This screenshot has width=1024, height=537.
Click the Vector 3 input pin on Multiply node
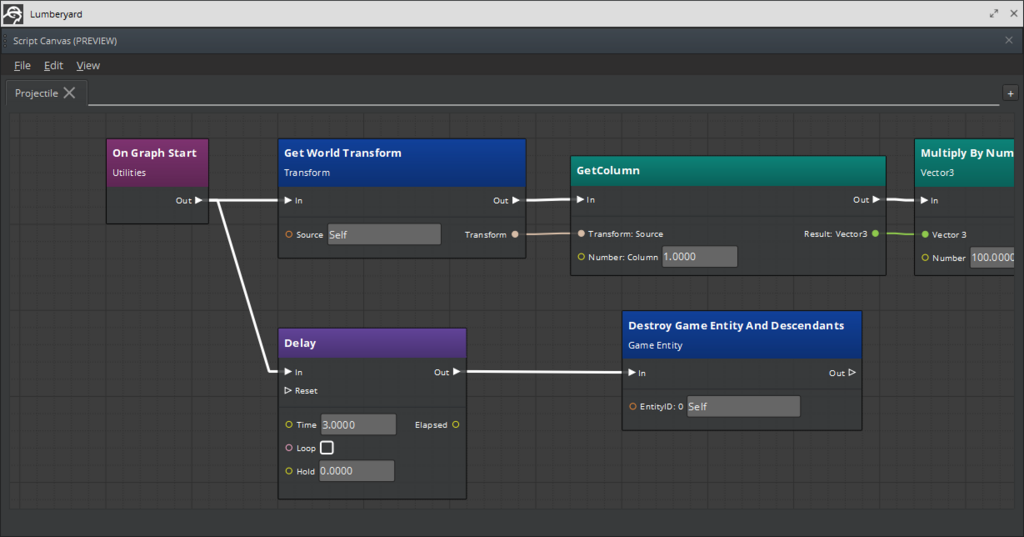click(925, 235)
